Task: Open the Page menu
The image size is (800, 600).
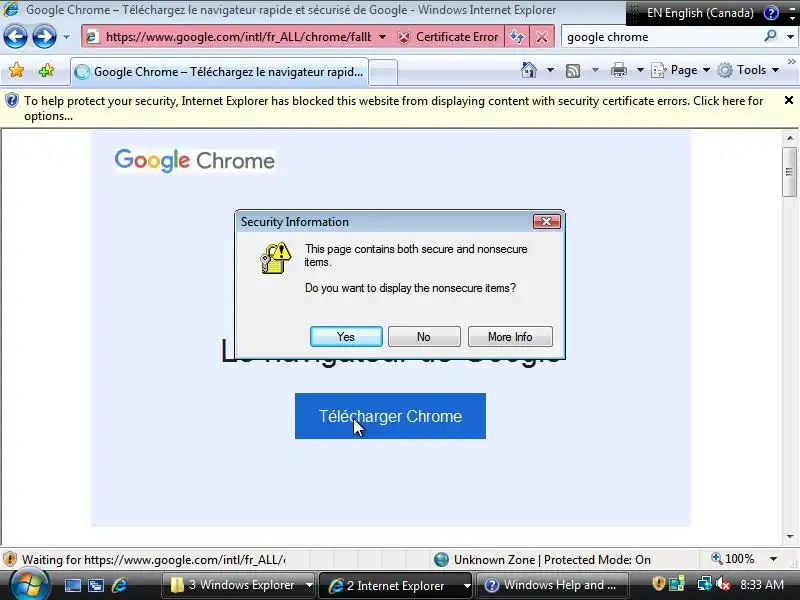Action: click(x=681, y=70)
